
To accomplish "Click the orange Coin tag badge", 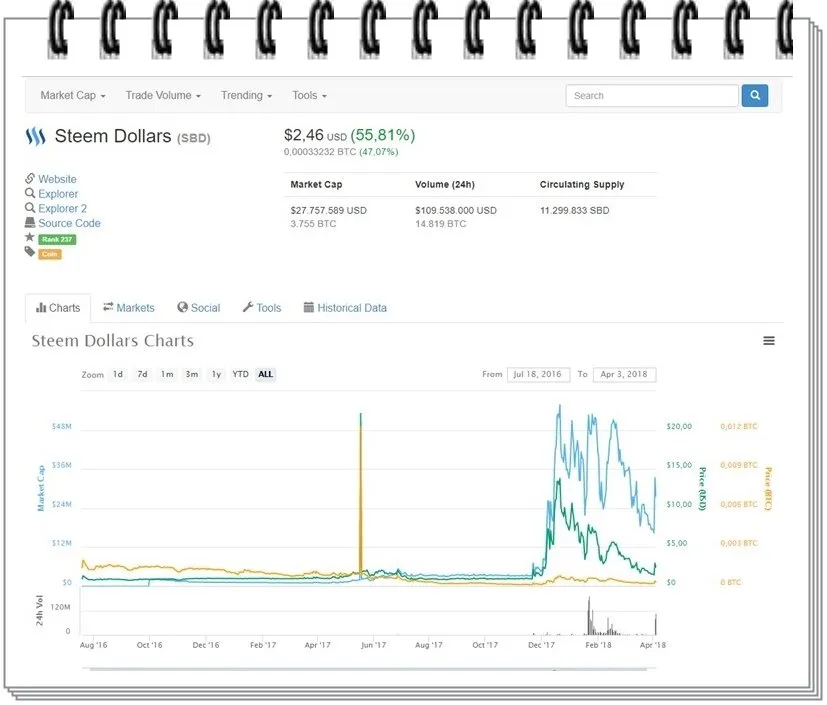I will click(50, 254).
